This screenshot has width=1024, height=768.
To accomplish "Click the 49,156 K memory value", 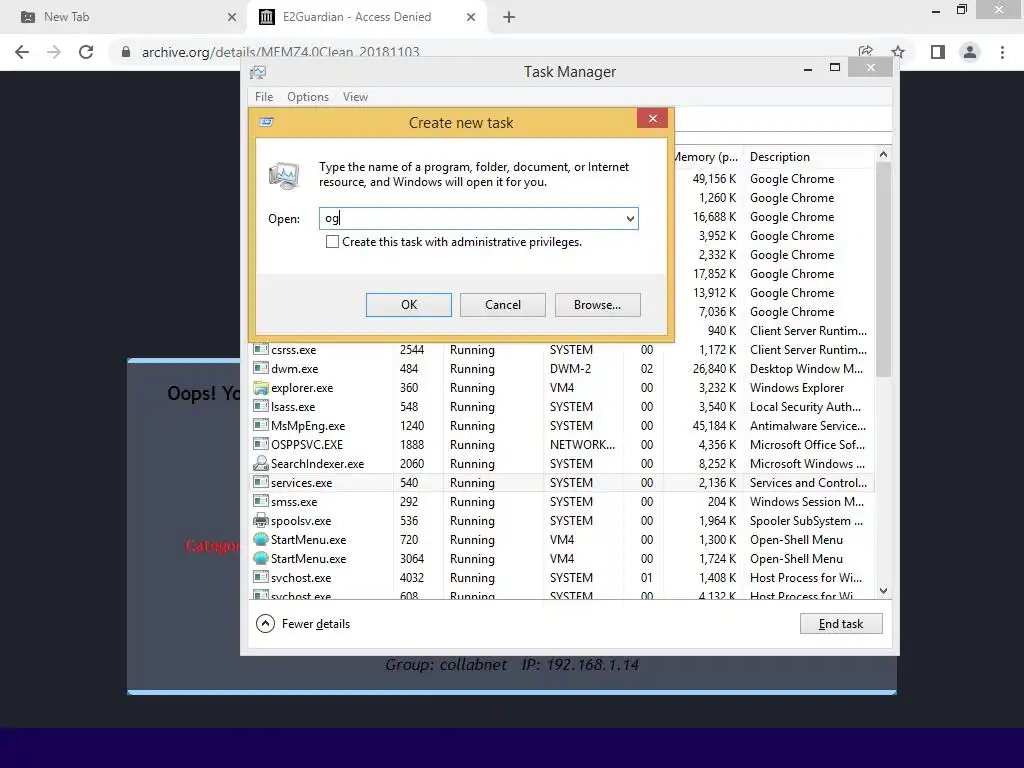I will pos(714,178).
